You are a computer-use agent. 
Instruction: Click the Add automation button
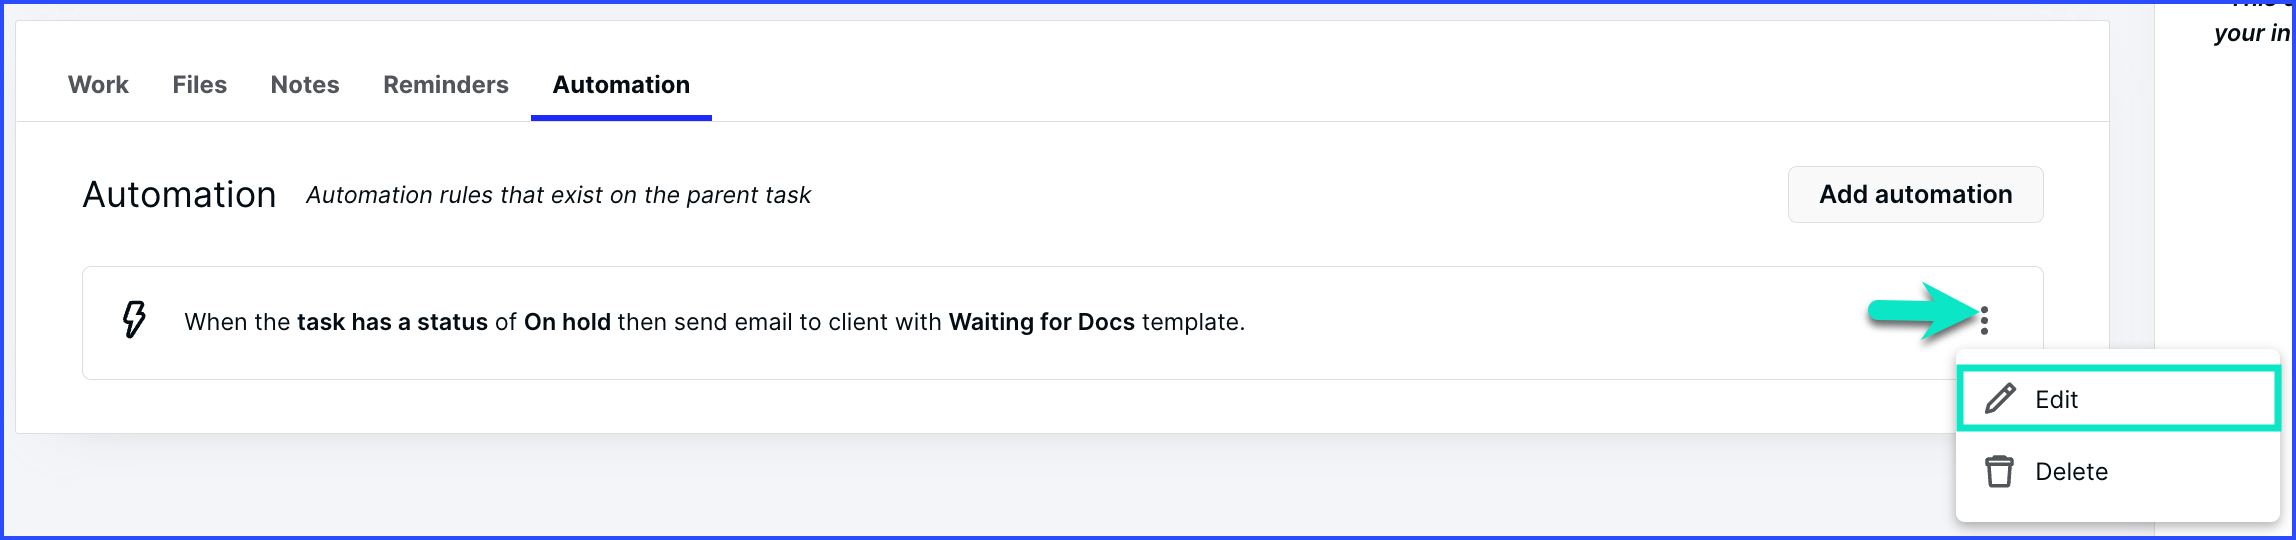pyautogui.click(x=1915, y=194)
